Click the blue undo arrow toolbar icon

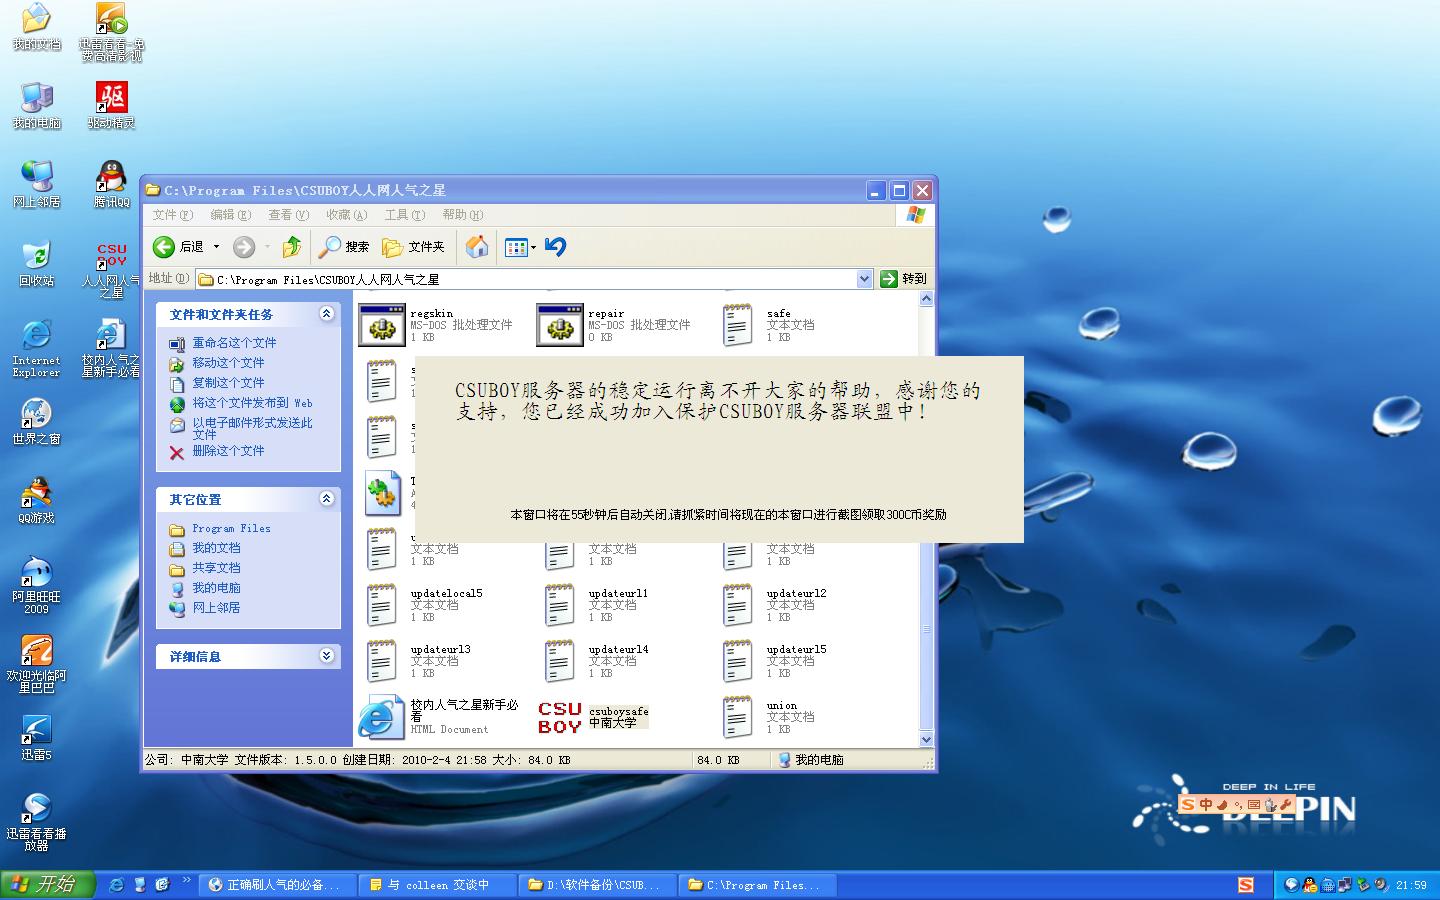click(556, 247)
